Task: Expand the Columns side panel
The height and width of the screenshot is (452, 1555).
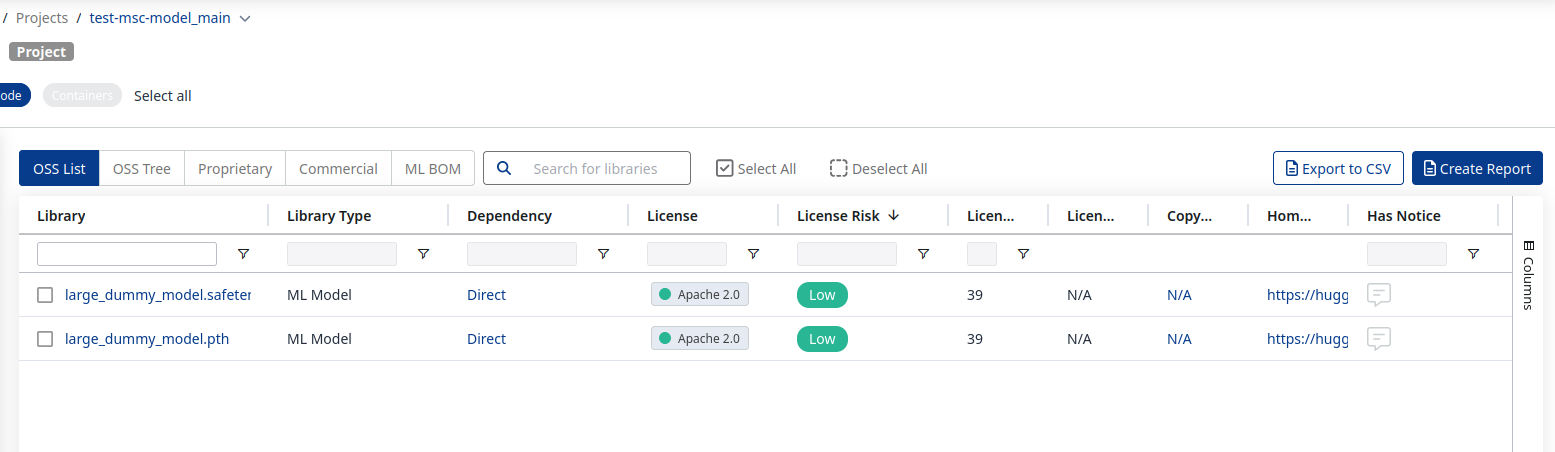Action: point(1527,275)
